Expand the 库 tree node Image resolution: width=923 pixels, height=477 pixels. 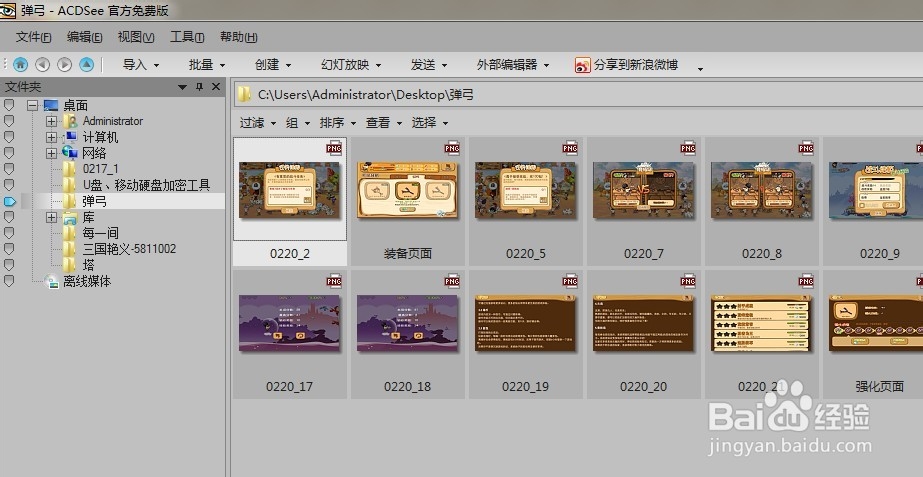[51, 218]
